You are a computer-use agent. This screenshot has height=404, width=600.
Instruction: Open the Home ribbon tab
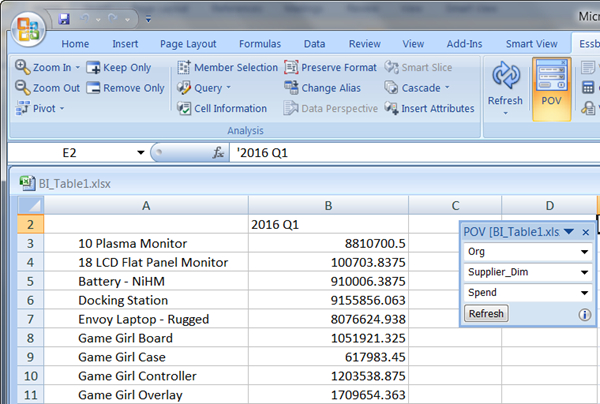click(x=75, y=44)
